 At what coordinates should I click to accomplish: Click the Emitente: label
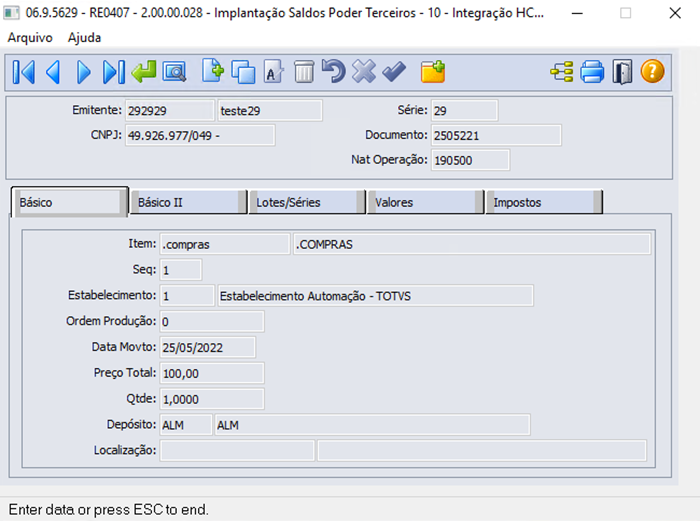click(97, 110)
